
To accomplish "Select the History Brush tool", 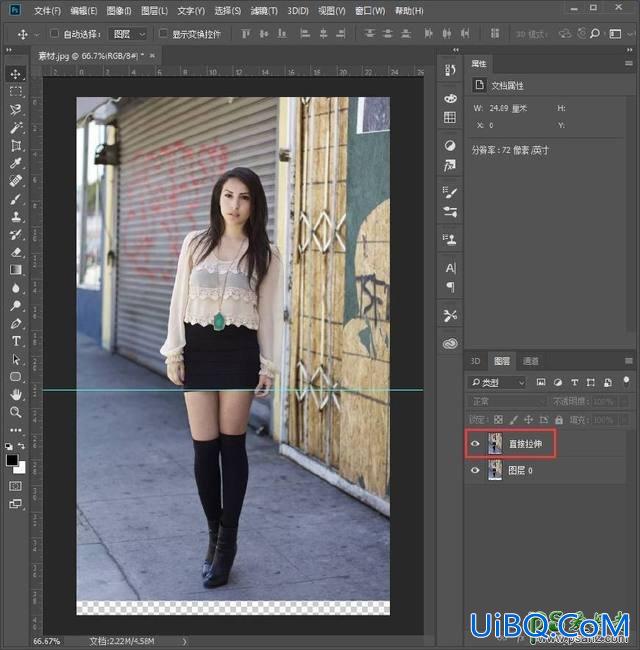I will (x=16, y=235).
